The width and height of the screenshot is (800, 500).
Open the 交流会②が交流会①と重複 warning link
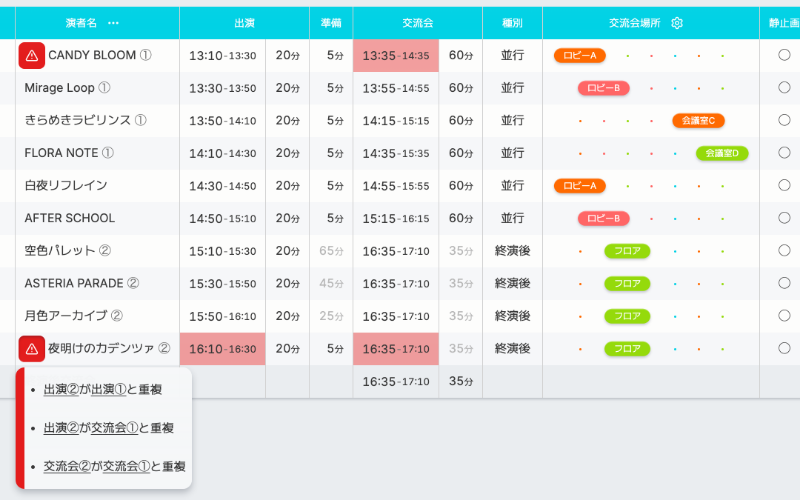(114, 466)
